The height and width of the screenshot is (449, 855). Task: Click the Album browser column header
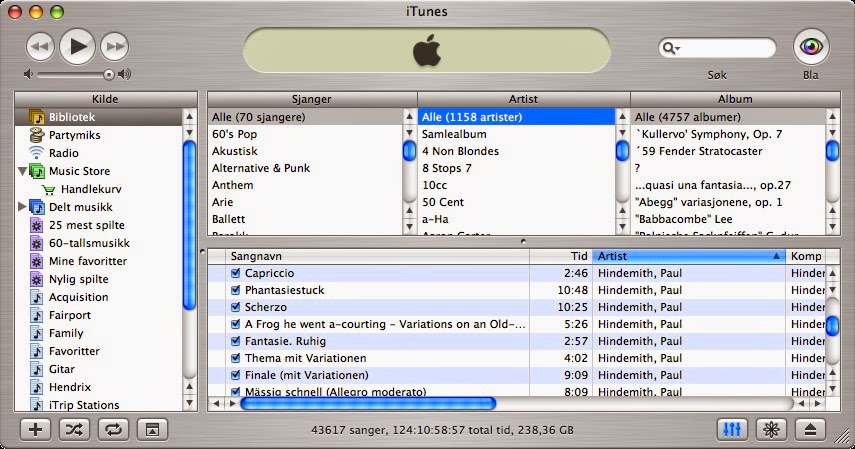click(735, 99)
